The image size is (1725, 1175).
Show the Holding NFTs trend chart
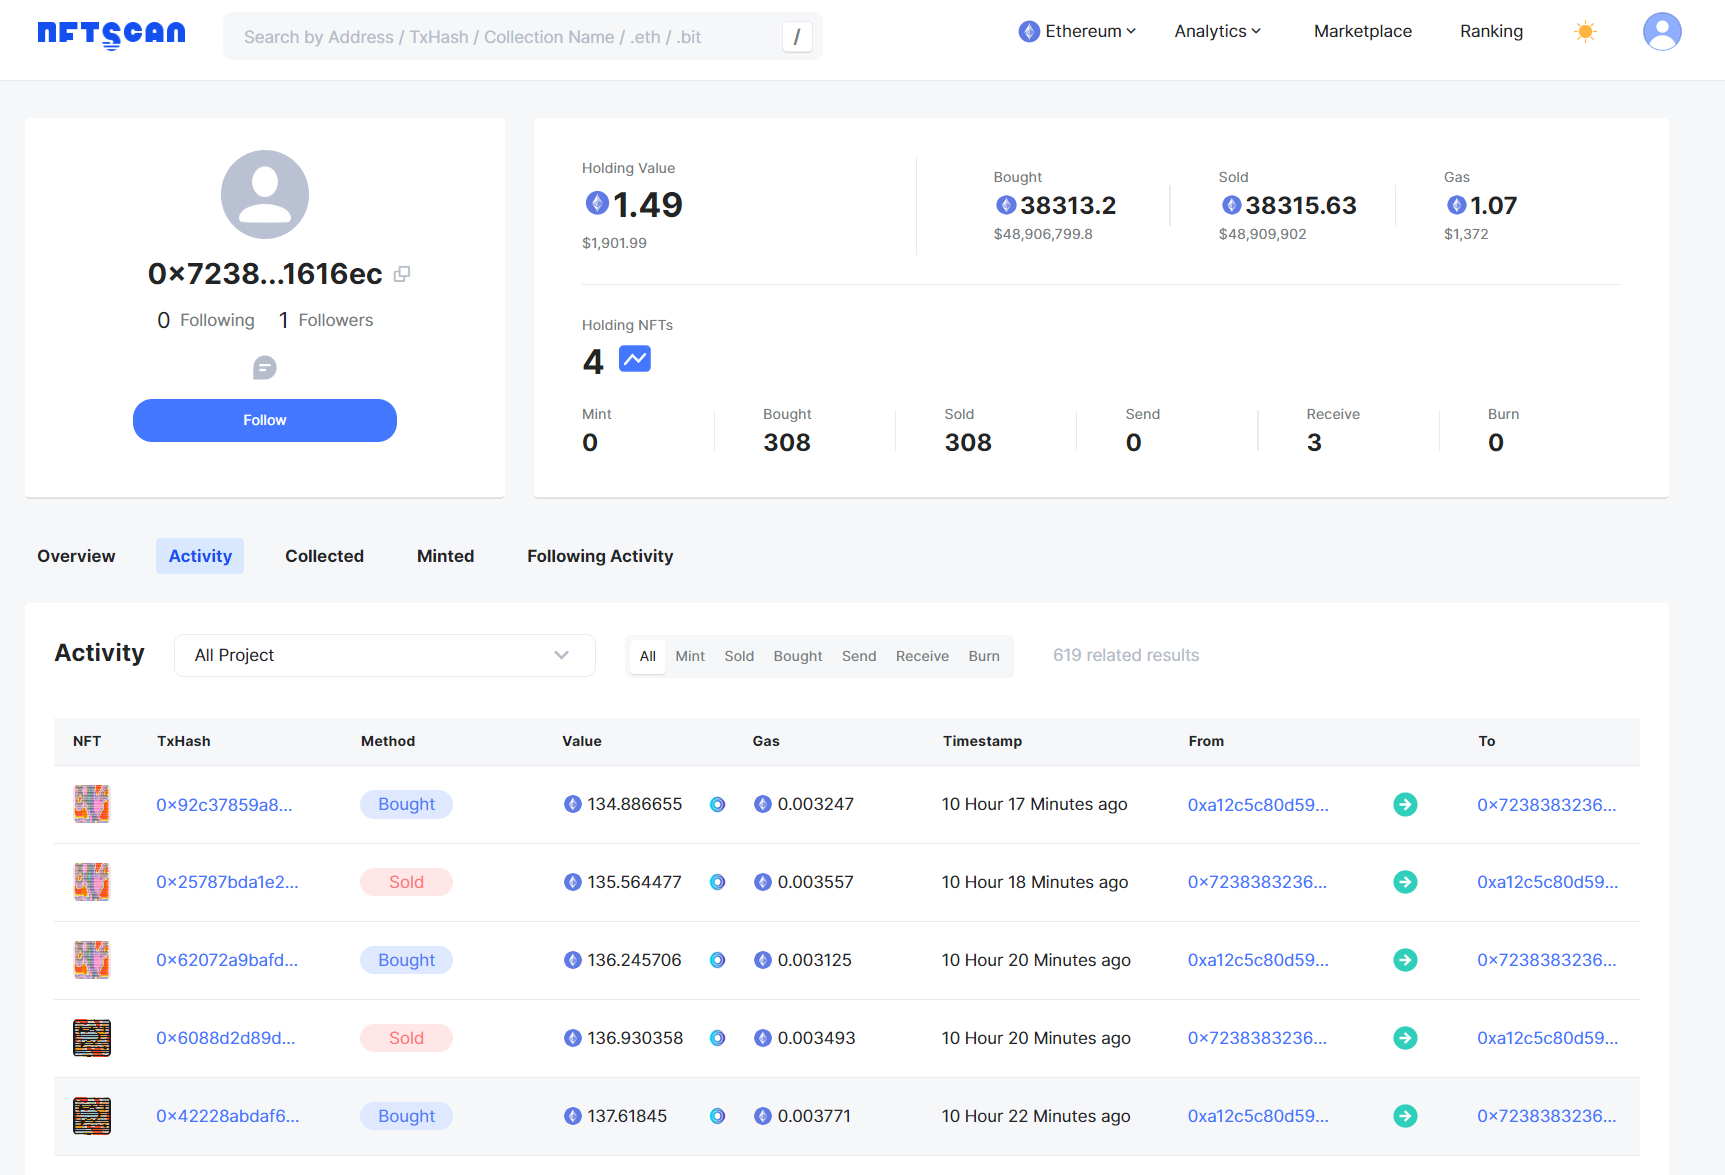coord(635,359)
